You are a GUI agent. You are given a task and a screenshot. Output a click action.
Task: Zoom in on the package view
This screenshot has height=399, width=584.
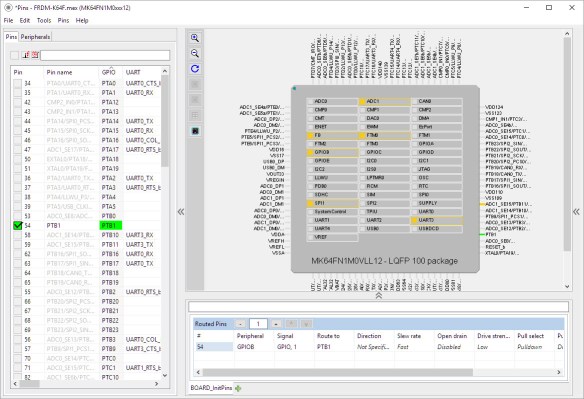[x=195, y=38]
